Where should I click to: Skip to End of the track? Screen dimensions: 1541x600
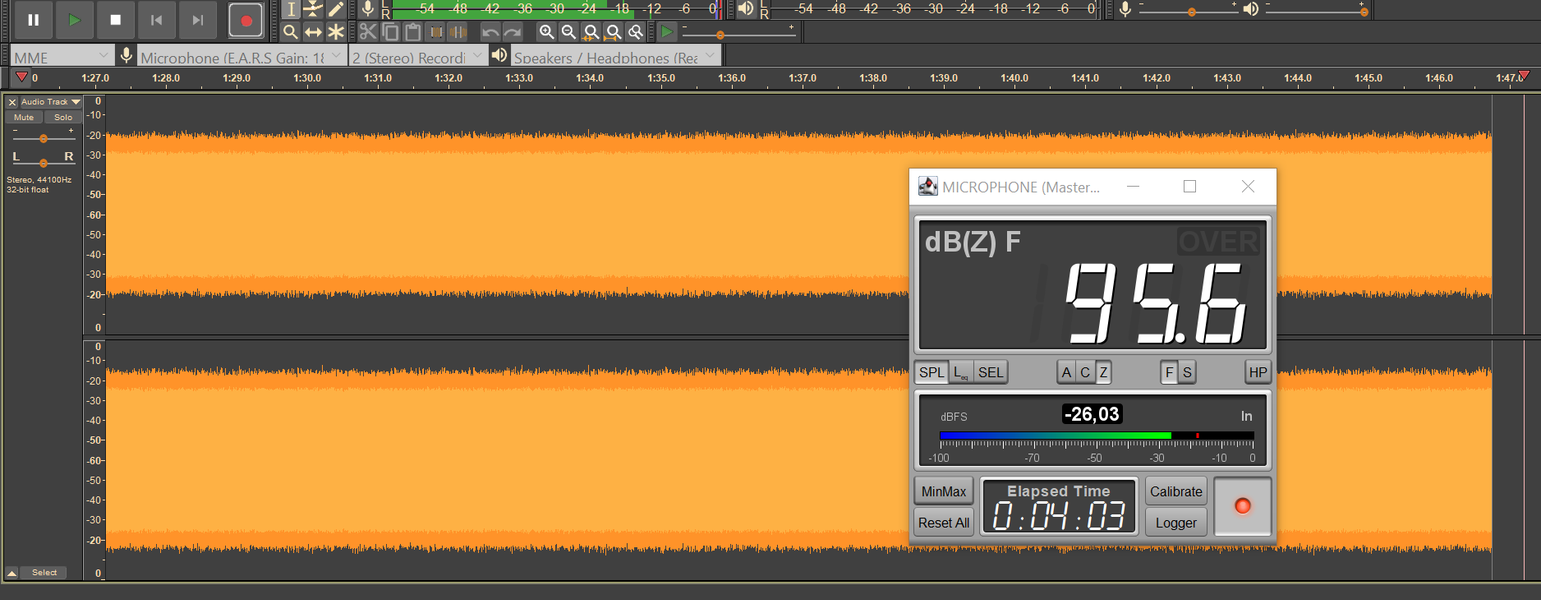coord(198,20)
